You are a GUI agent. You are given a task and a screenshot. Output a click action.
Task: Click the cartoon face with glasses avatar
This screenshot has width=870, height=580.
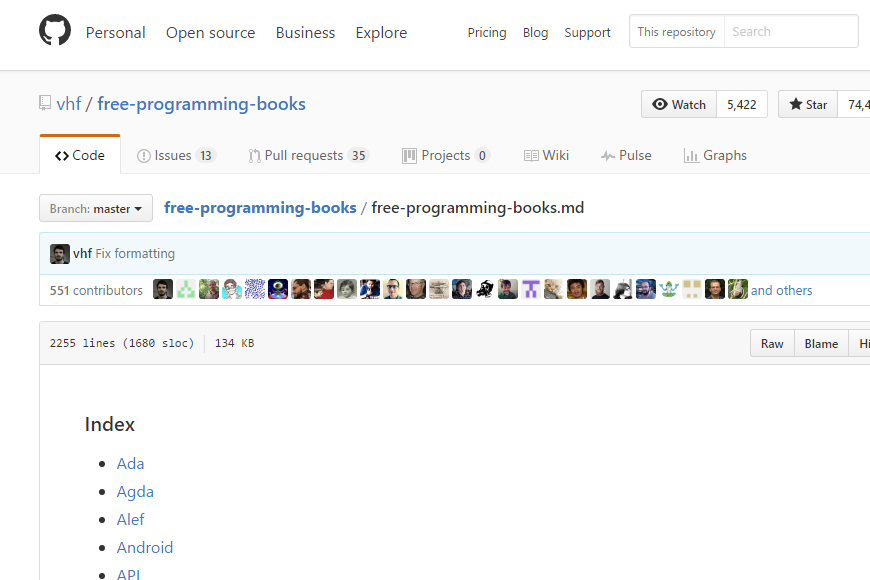click(x=232, y=289)
